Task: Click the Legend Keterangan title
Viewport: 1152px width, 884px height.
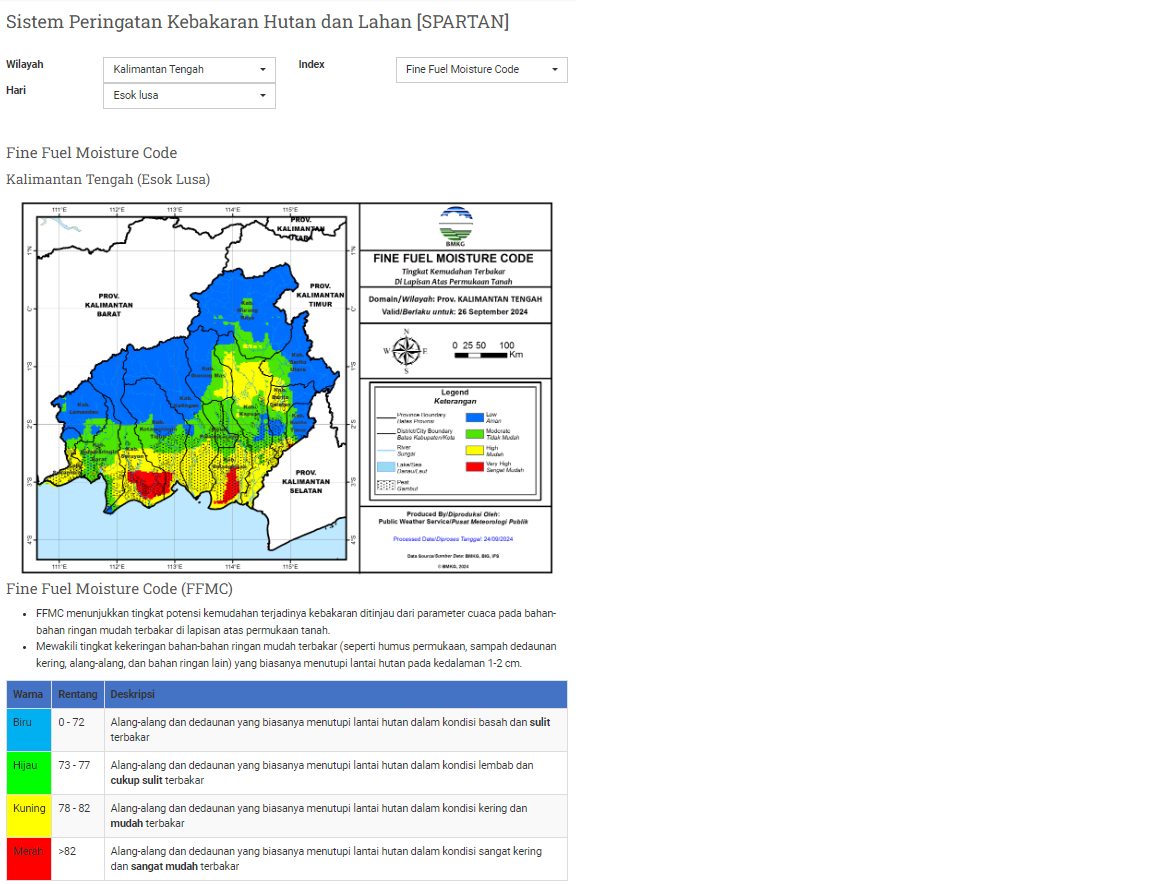Action: tap(455, 397)
